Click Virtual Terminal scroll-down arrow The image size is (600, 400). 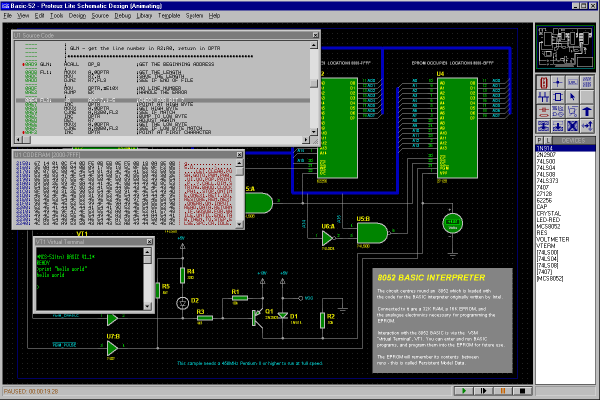[147, 306]
